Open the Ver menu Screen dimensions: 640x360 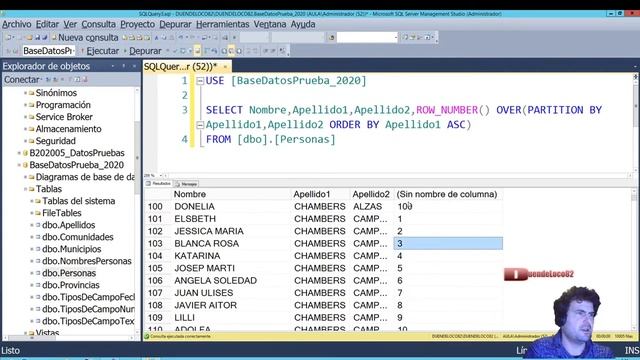click(x=70, y=24)
